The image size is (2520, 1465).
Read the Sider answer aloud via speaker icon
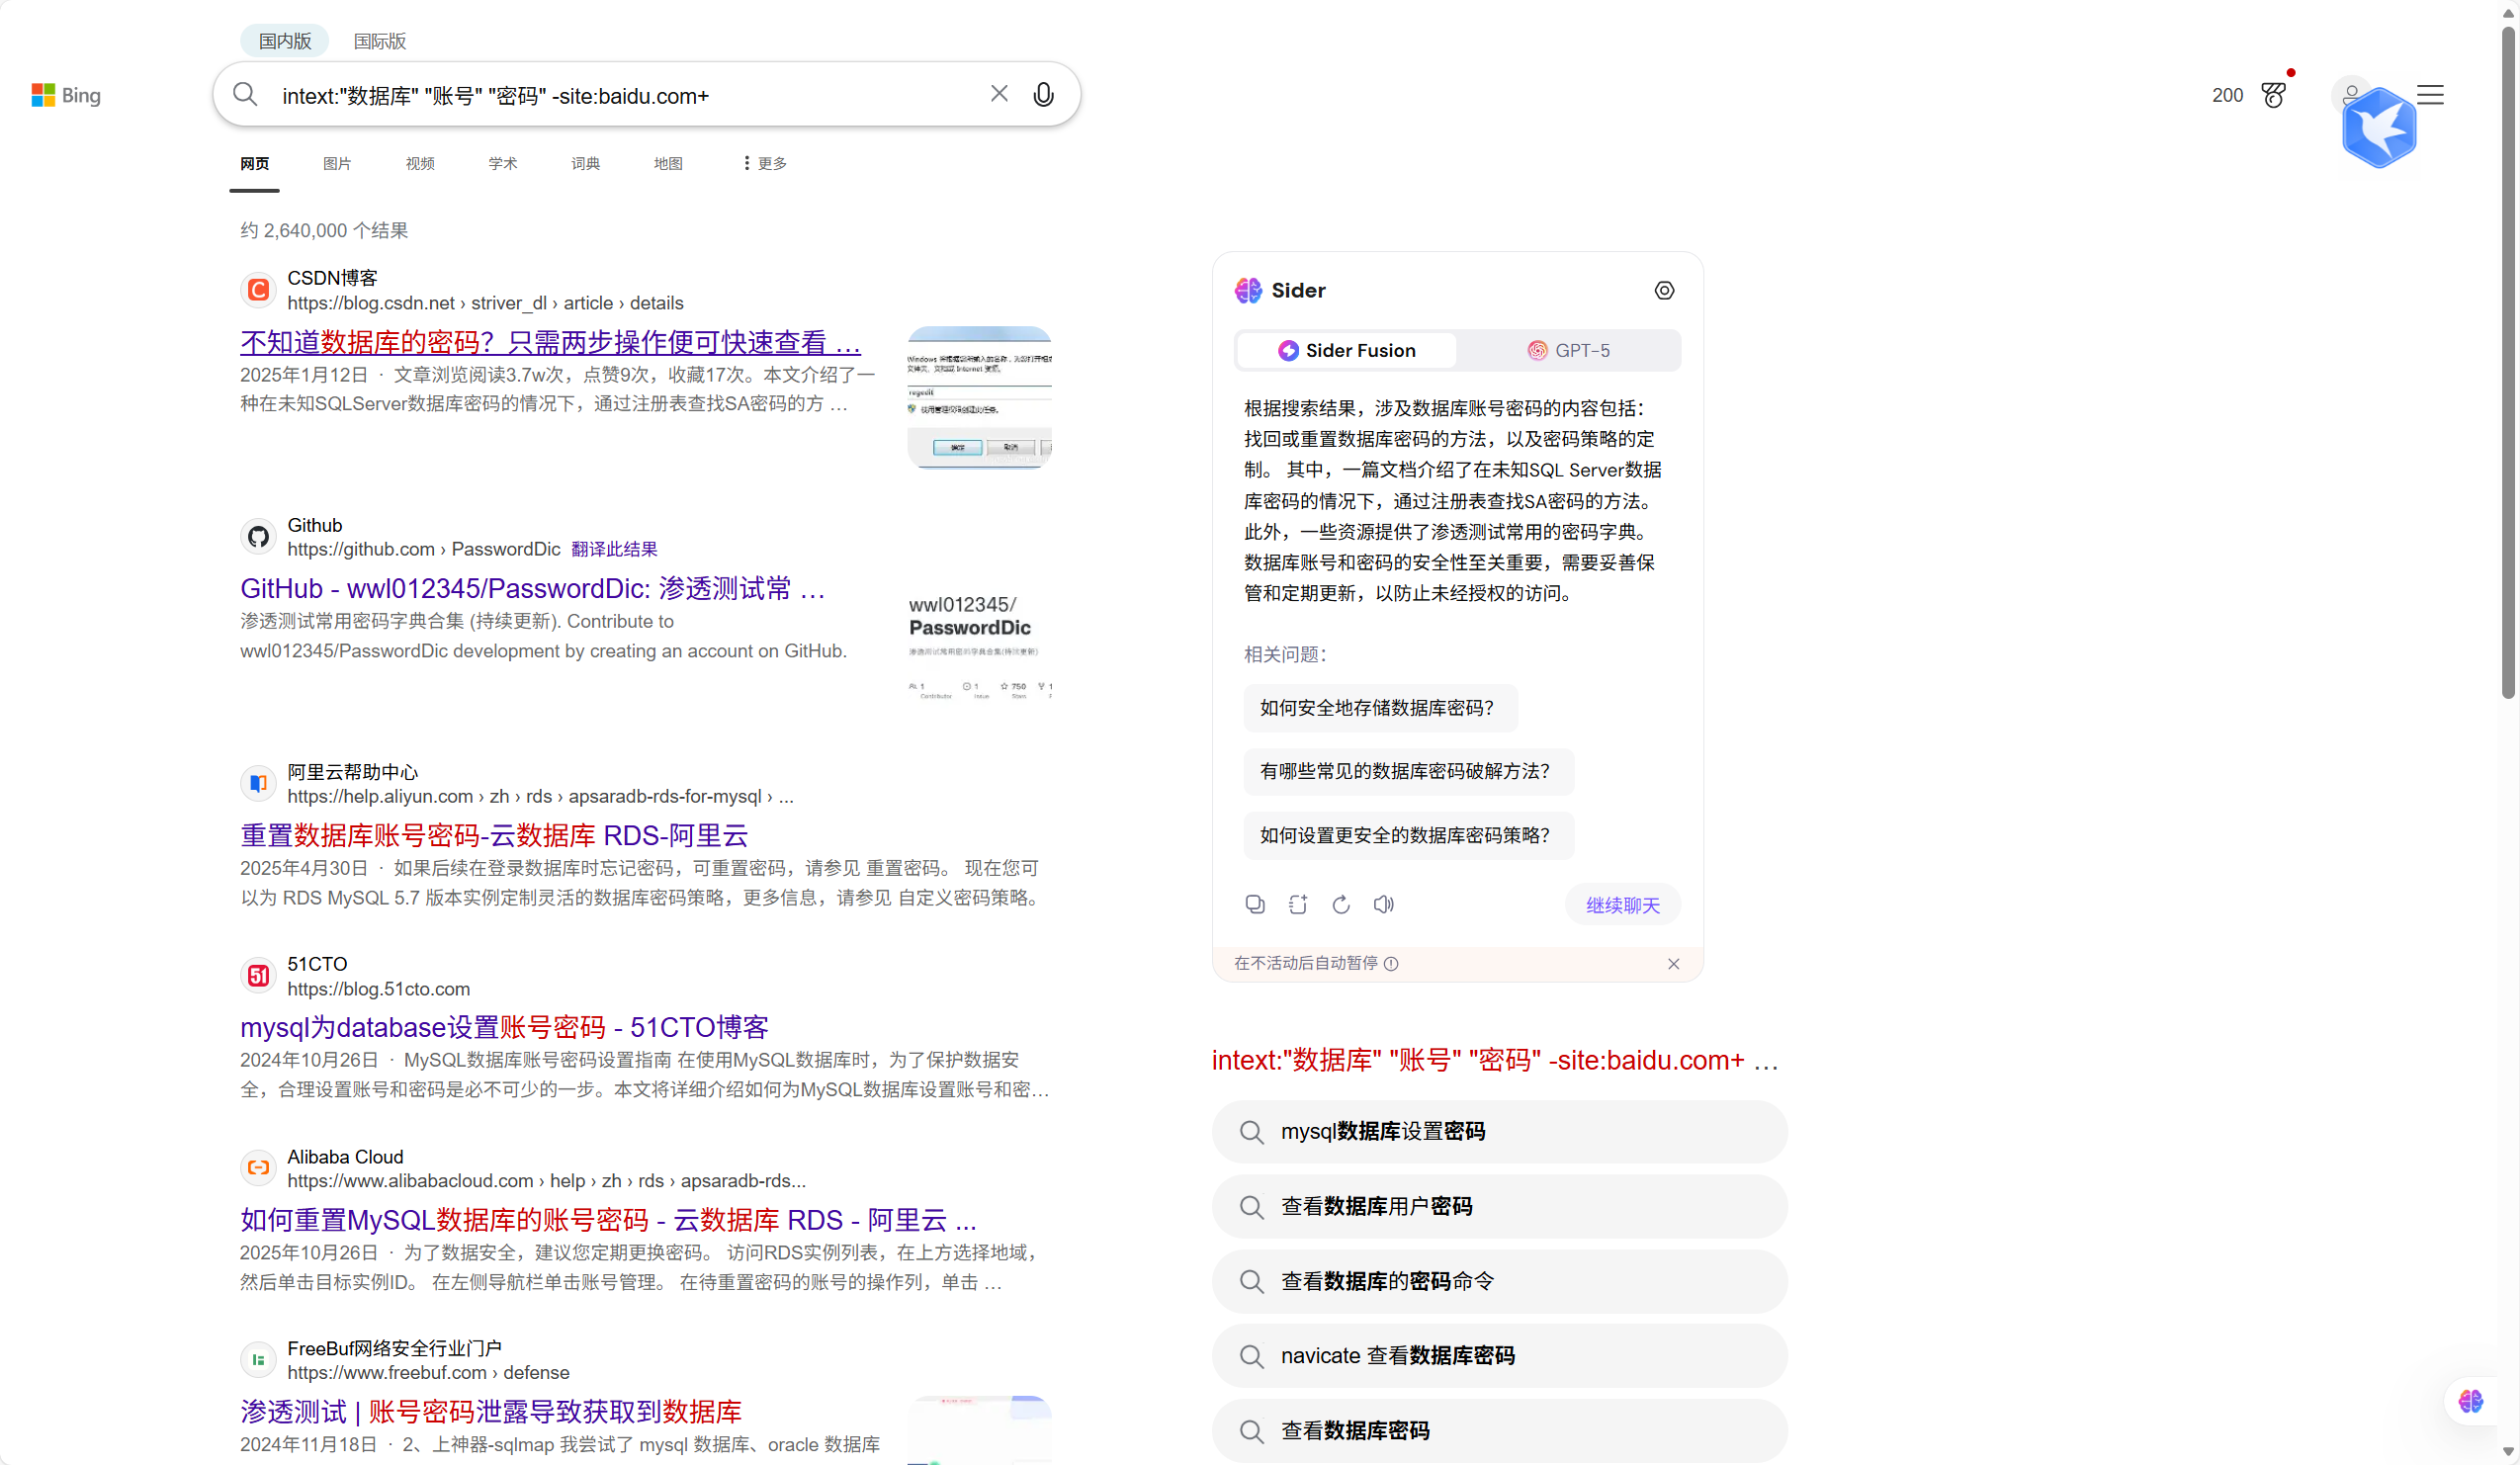tap(1383, 903)
